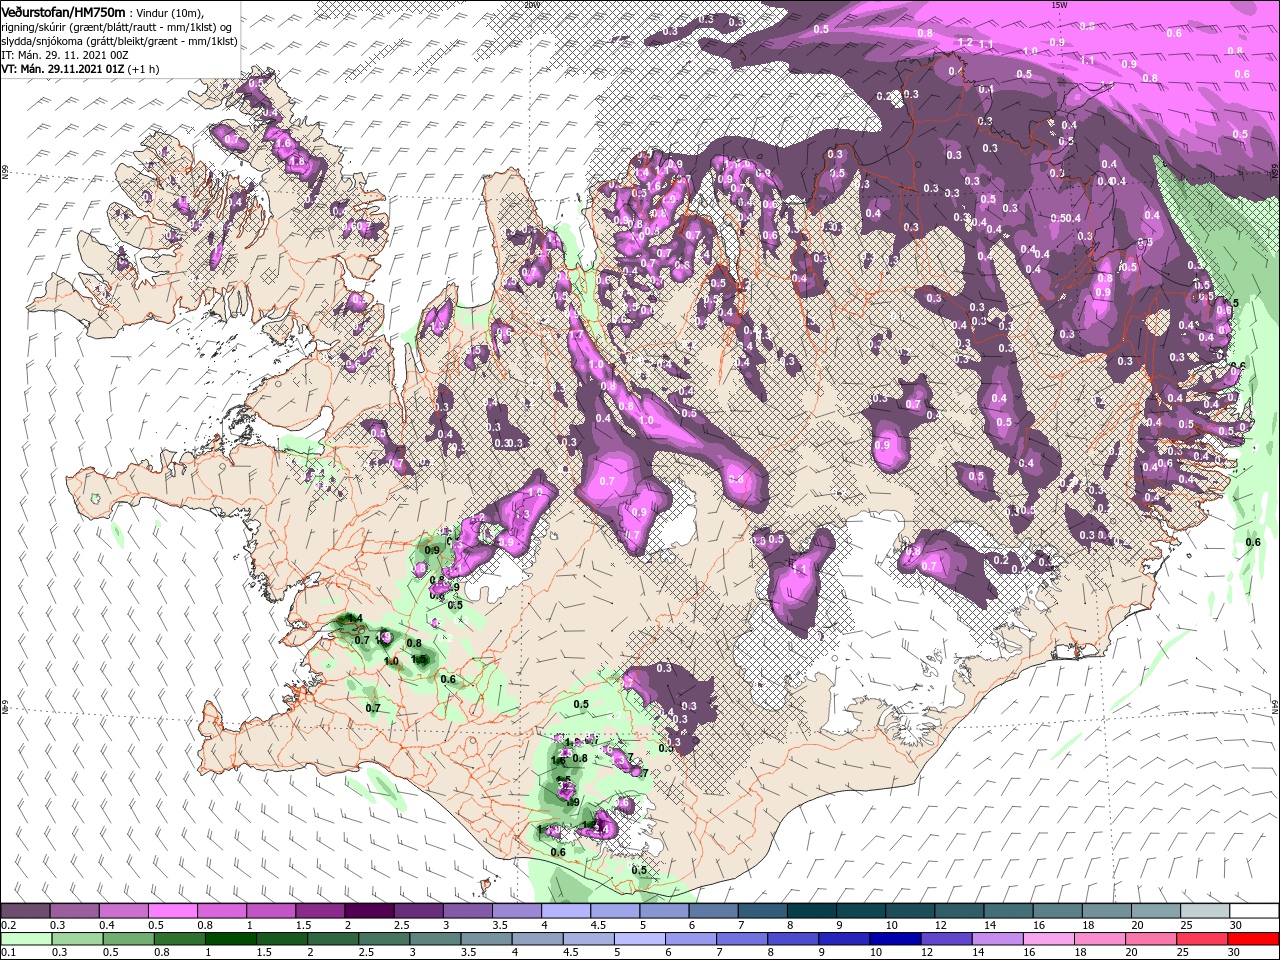Click the '15W' longitude label at map top

point(1057,4)
